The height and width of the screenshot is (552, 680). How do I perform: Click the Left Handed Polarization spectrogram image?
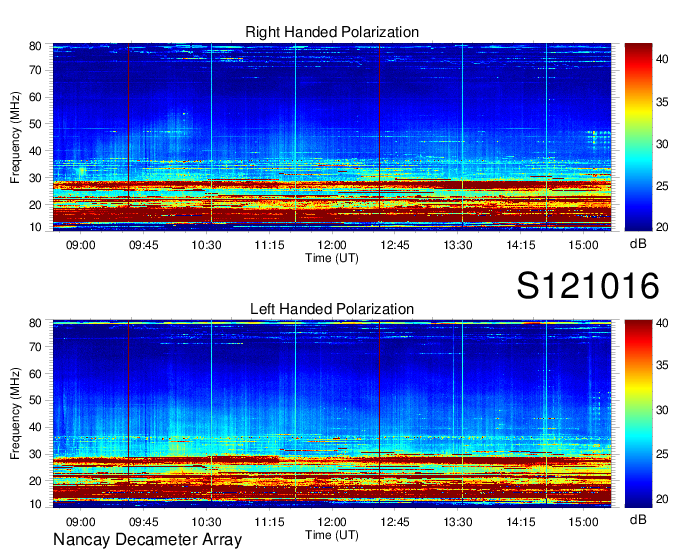[x=332, y=414]
